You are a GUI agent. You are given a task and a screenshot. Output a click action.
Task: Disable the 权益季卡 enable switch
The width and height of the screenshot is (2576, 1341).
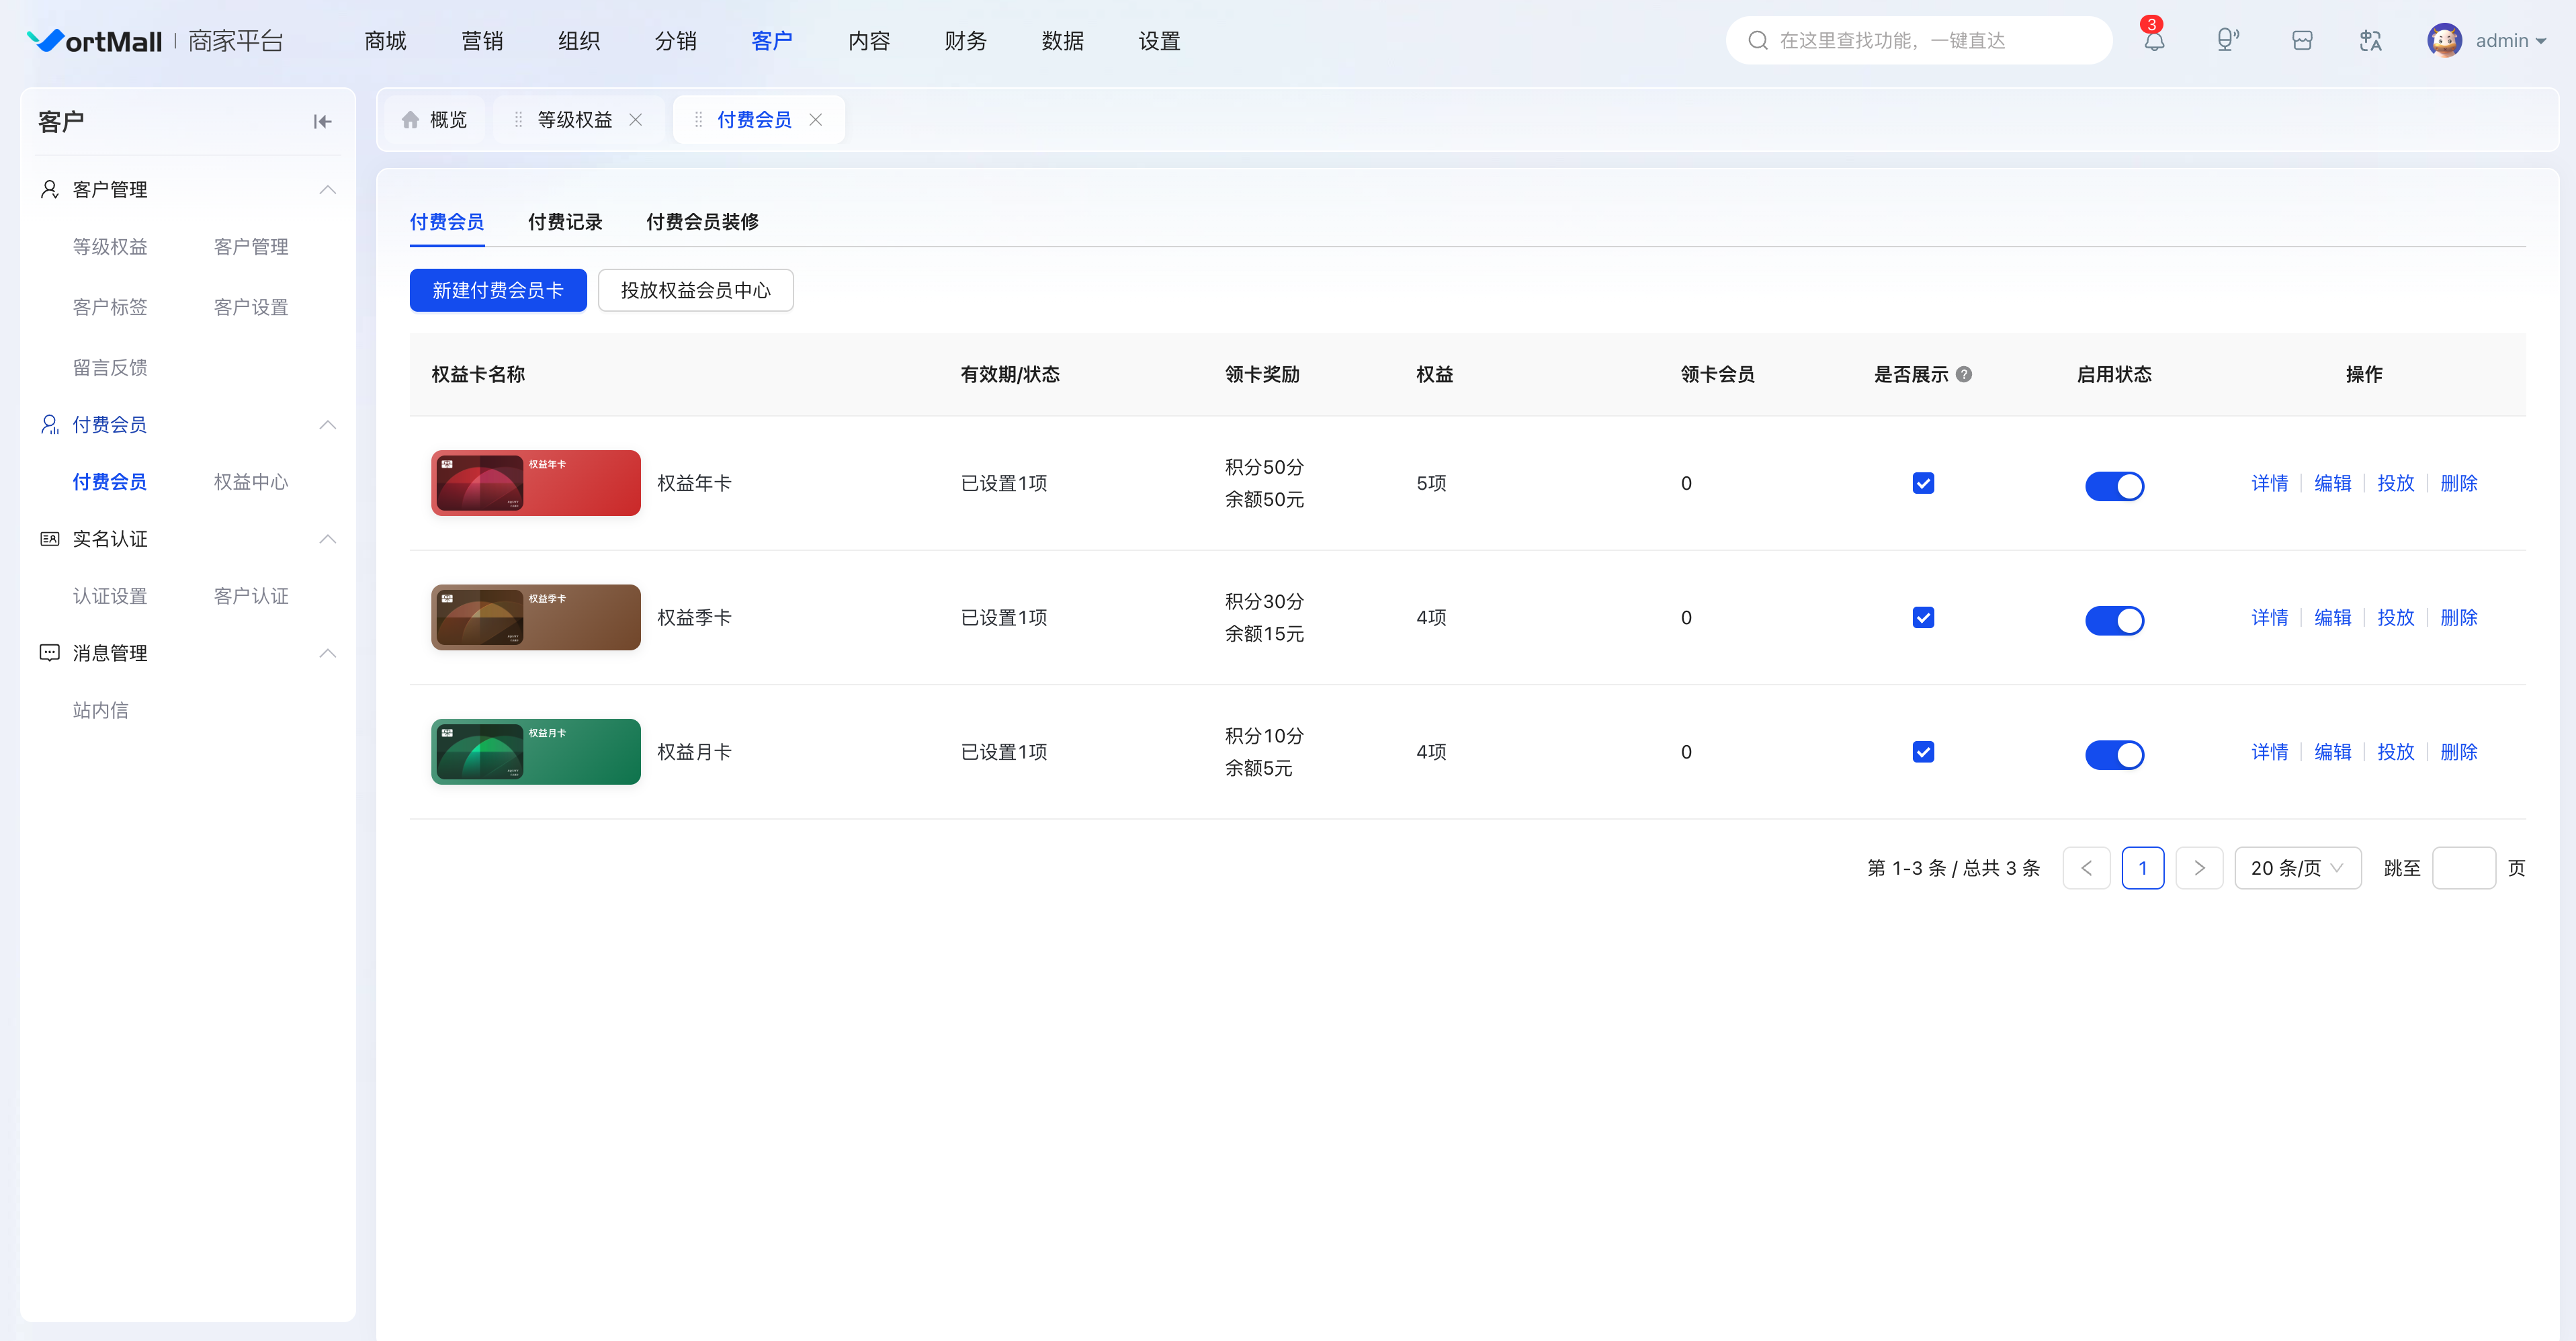2114,620
